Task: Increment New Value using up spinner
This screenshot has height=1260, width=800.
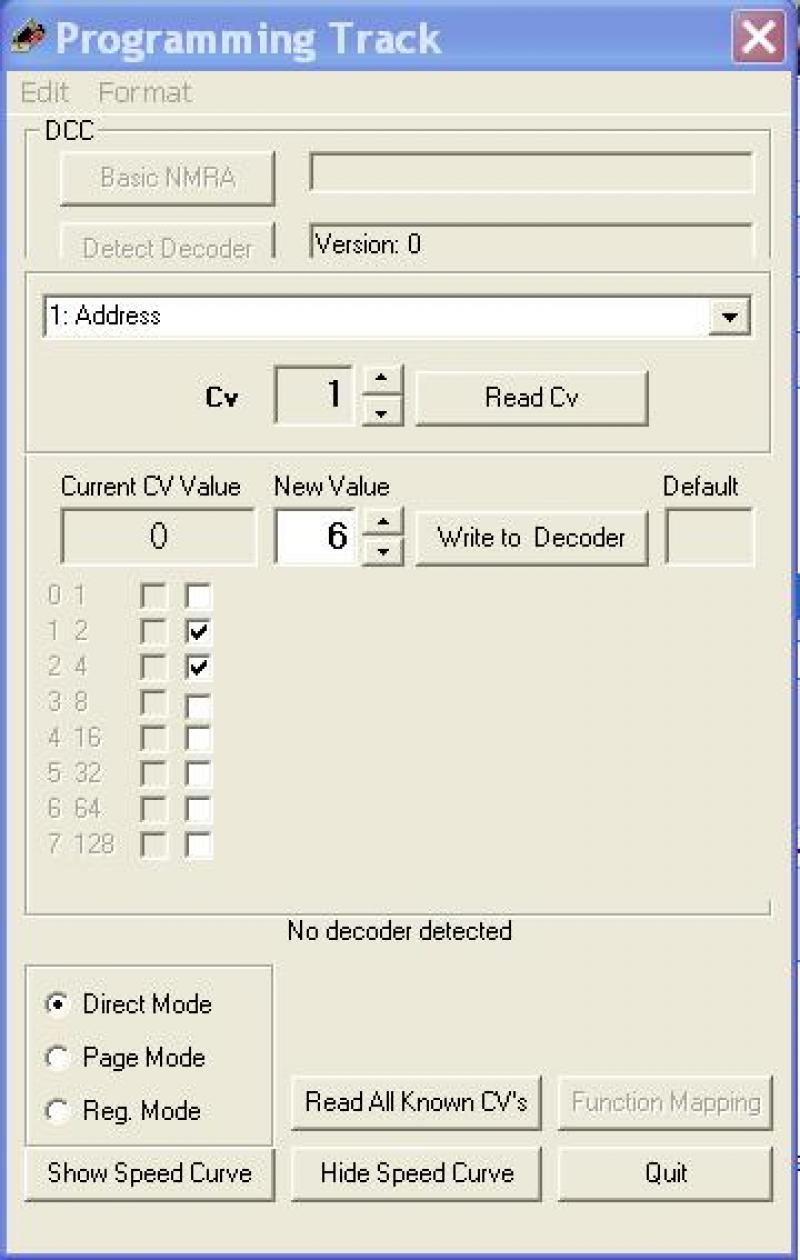Action: coord(382,522)
